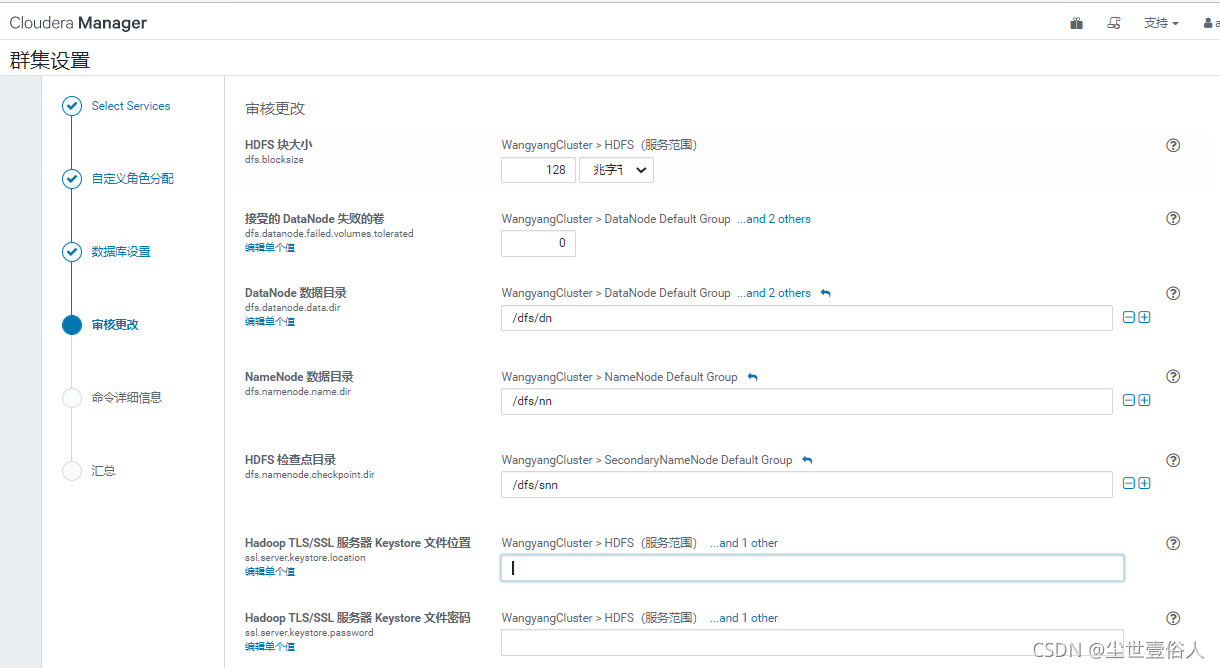Click the Select Services checkmark circle
This screenshot has height=668, width=1220.
pyautogui.click(x=72, y=106)
